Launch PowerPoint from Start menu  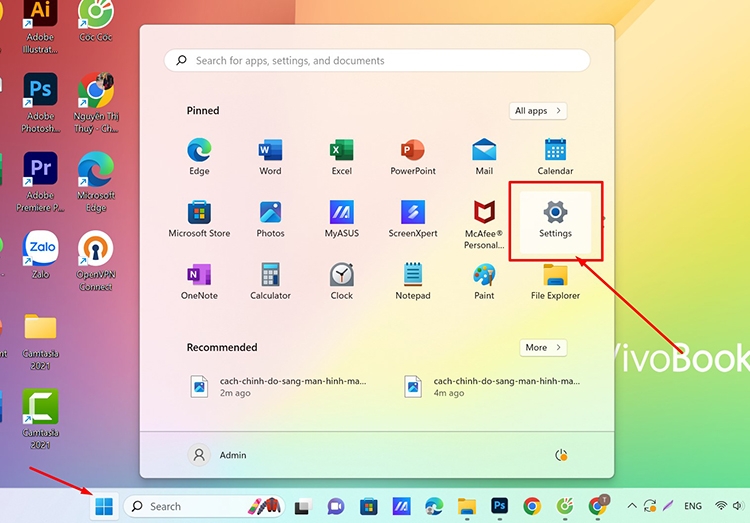coord(413,157)
